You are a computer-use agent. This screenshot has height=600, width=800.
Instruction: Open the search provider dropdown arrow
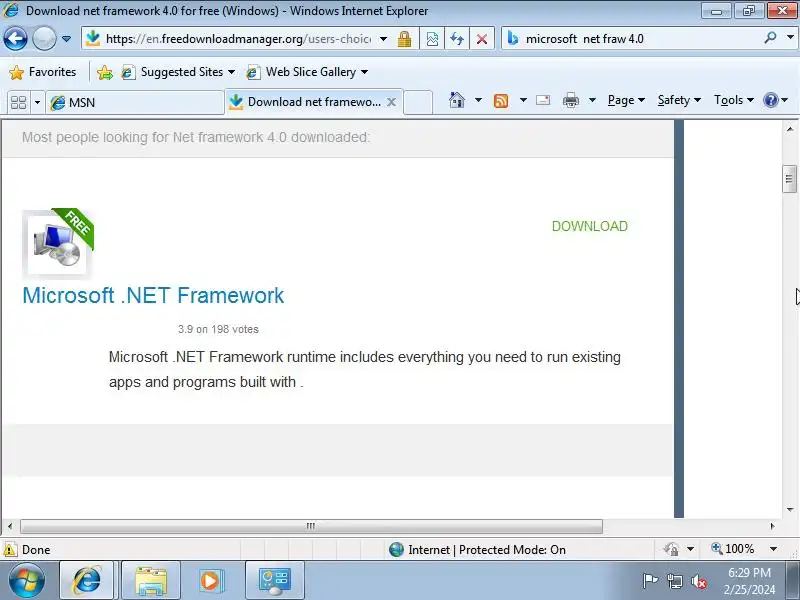click(x=790, y=38)
